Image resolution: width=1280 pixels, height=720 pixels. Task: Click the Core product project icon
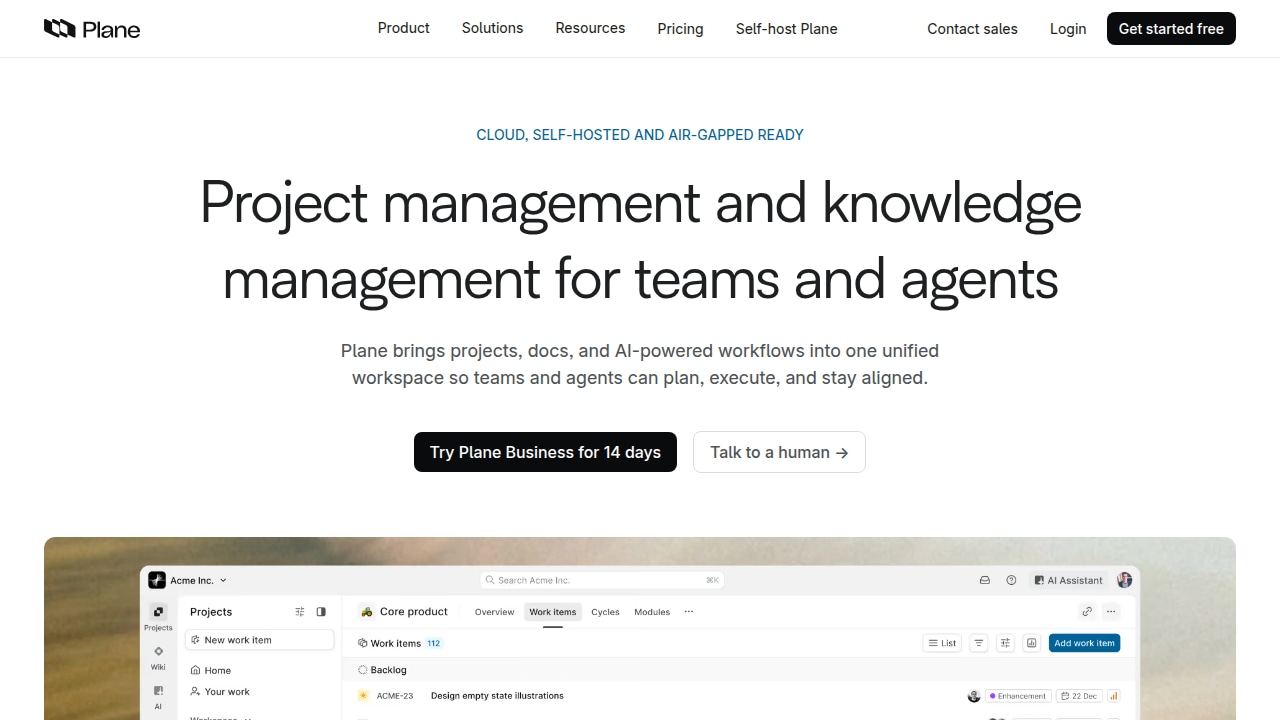[x=367, y=612]
